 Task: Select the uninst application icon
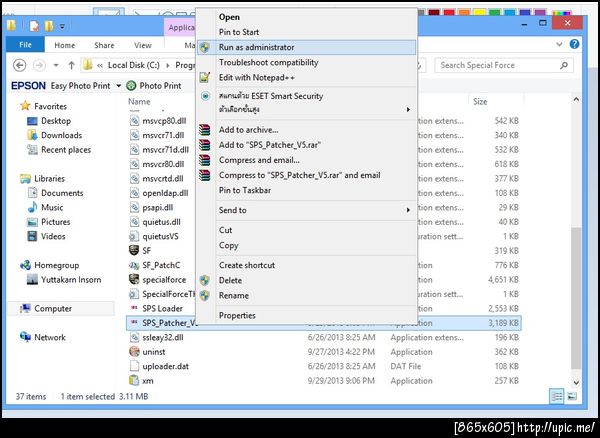(x=134, y=352)
